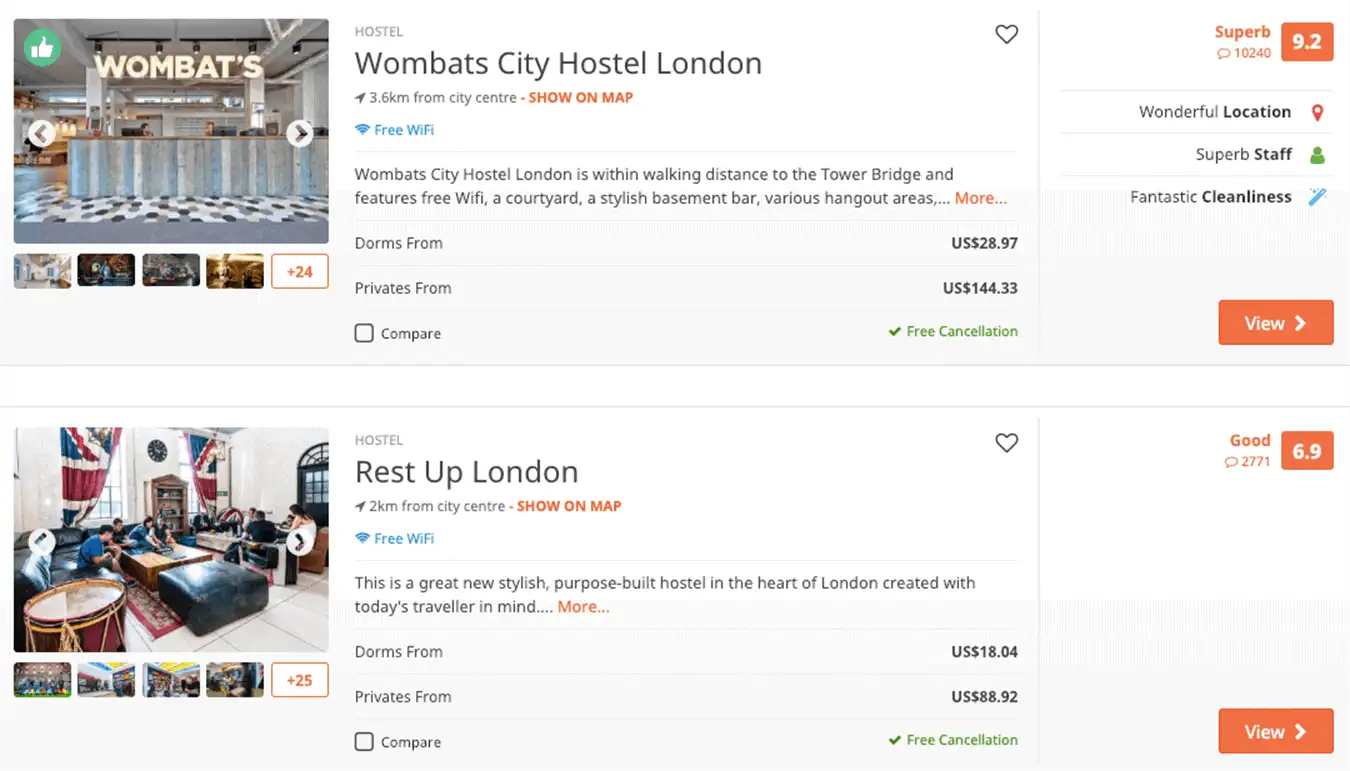Show previous Rest Up London photo
Image resolution: width=1350 pixels, height=771 pixels.
pyautogui.click(x=41, y=542)
